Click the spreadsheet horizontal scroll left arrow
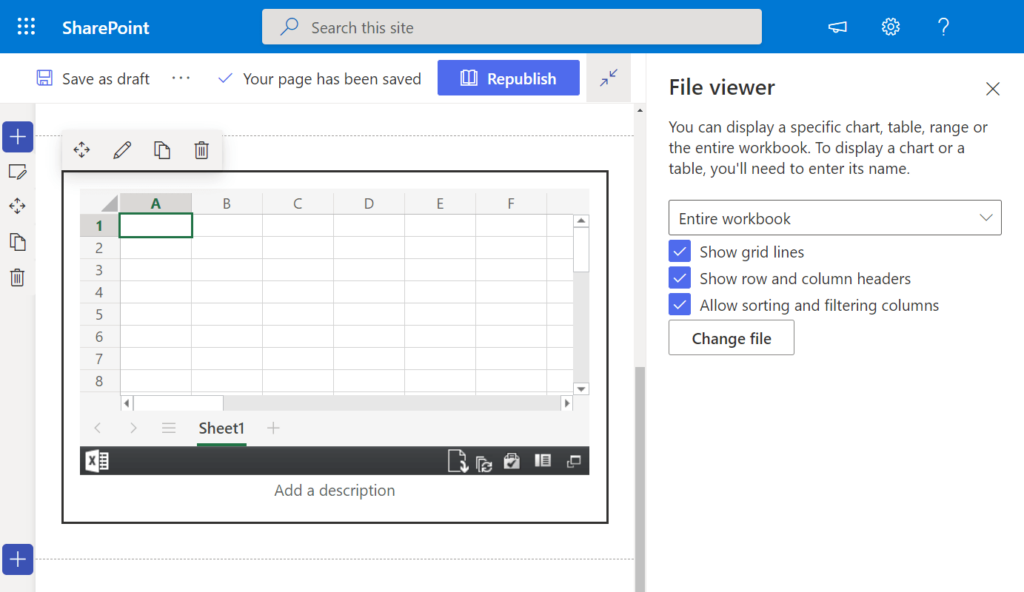Screen dimensions: 1024x592 [x=127, y=403]
